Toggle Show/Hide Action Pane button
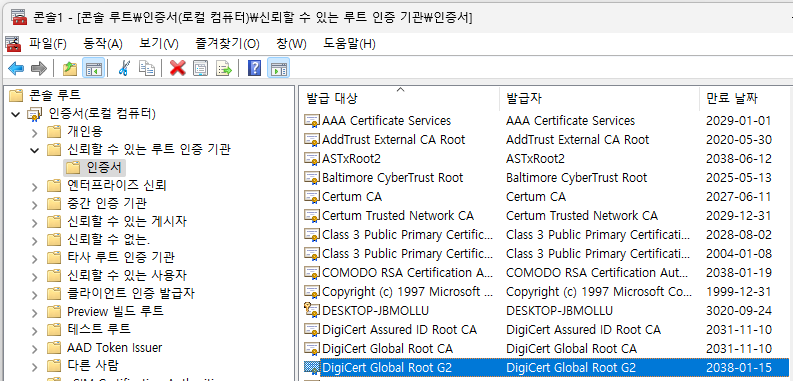The image size is (793, 381). 279,68
